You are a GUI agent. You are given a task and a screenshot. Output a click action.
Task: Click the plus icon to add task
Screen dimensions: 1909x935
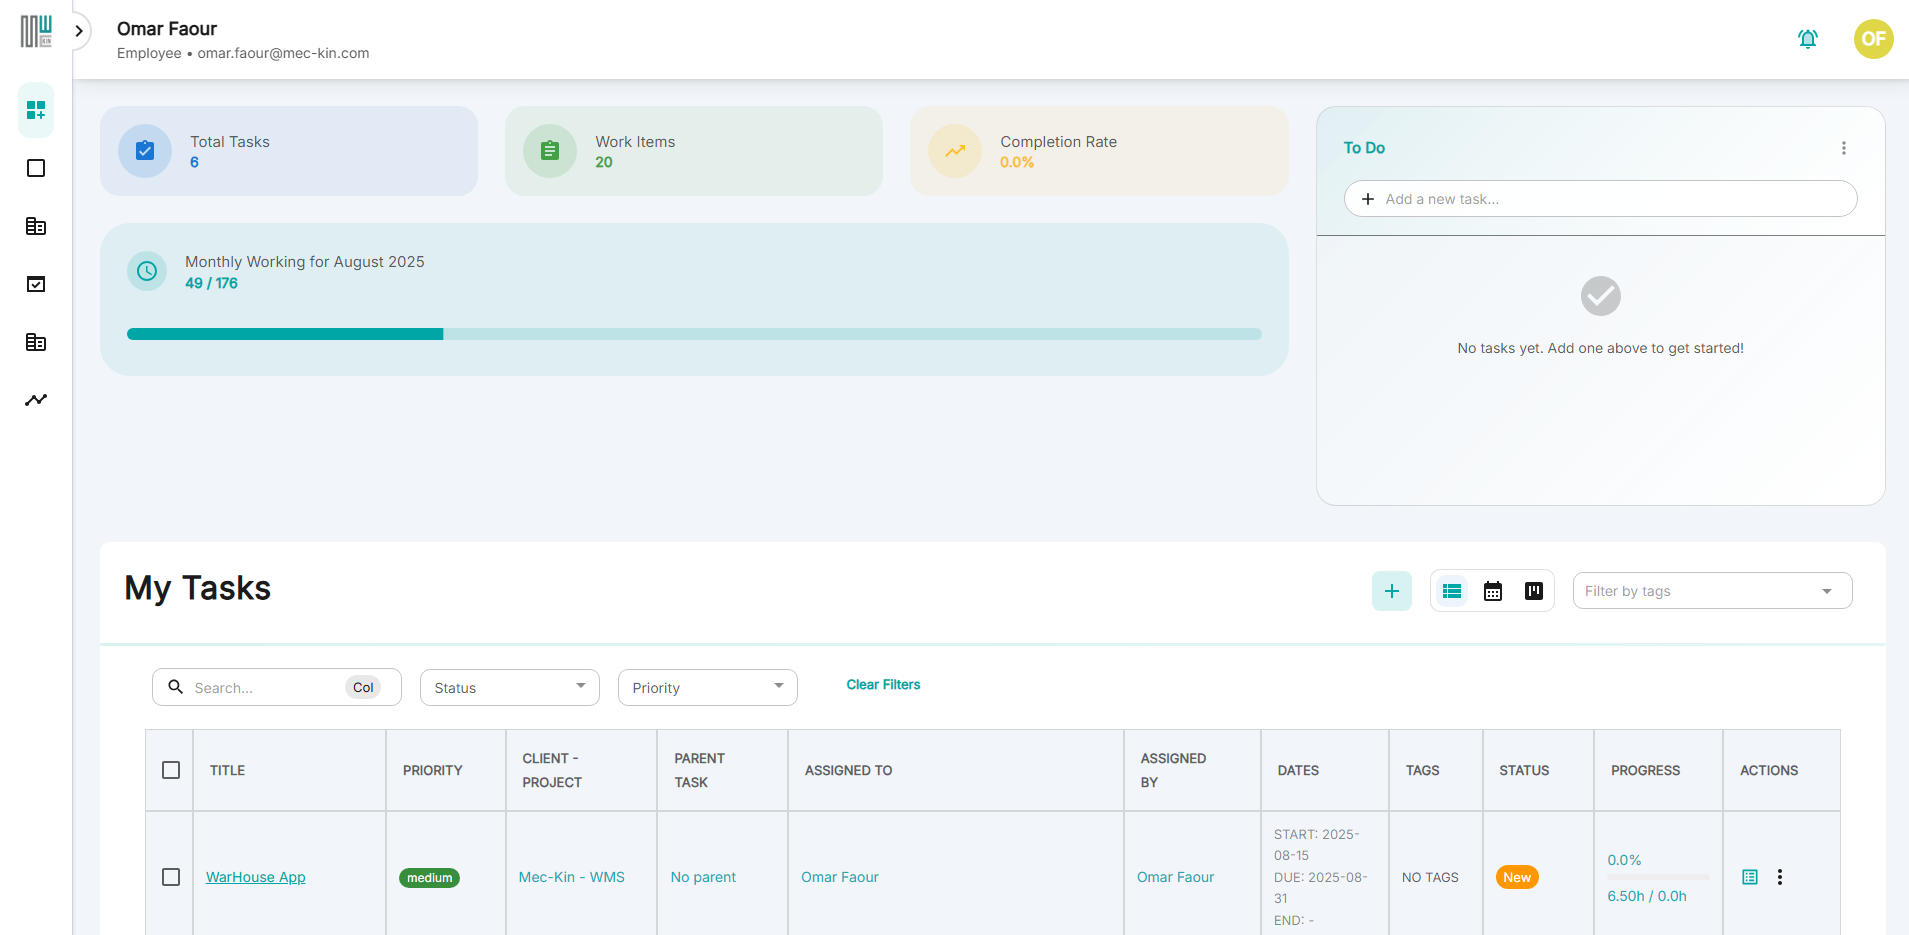point(1391,591)
